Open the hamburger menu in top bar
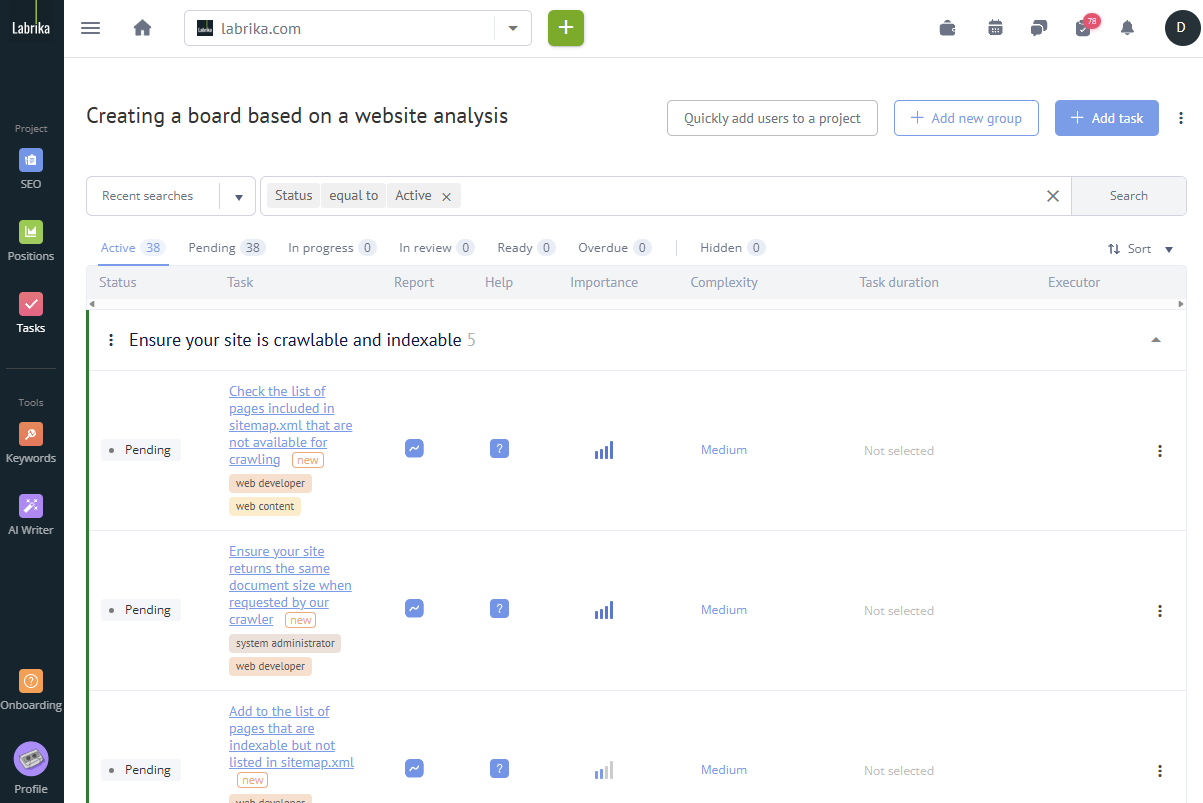Screen dimensions: 1203x803 [x=90, y=28]
